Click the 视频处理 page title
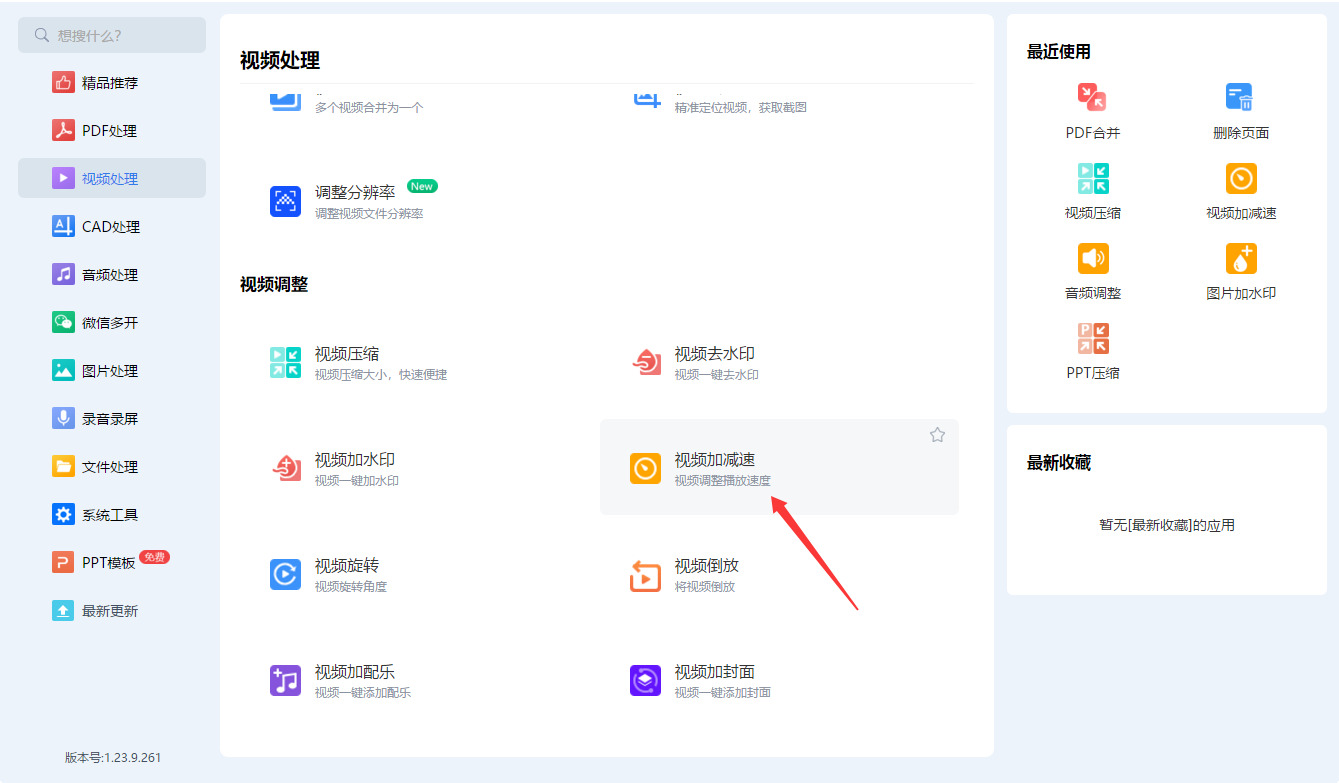Viewport: 1339px width, 783px height. point(280,61)
